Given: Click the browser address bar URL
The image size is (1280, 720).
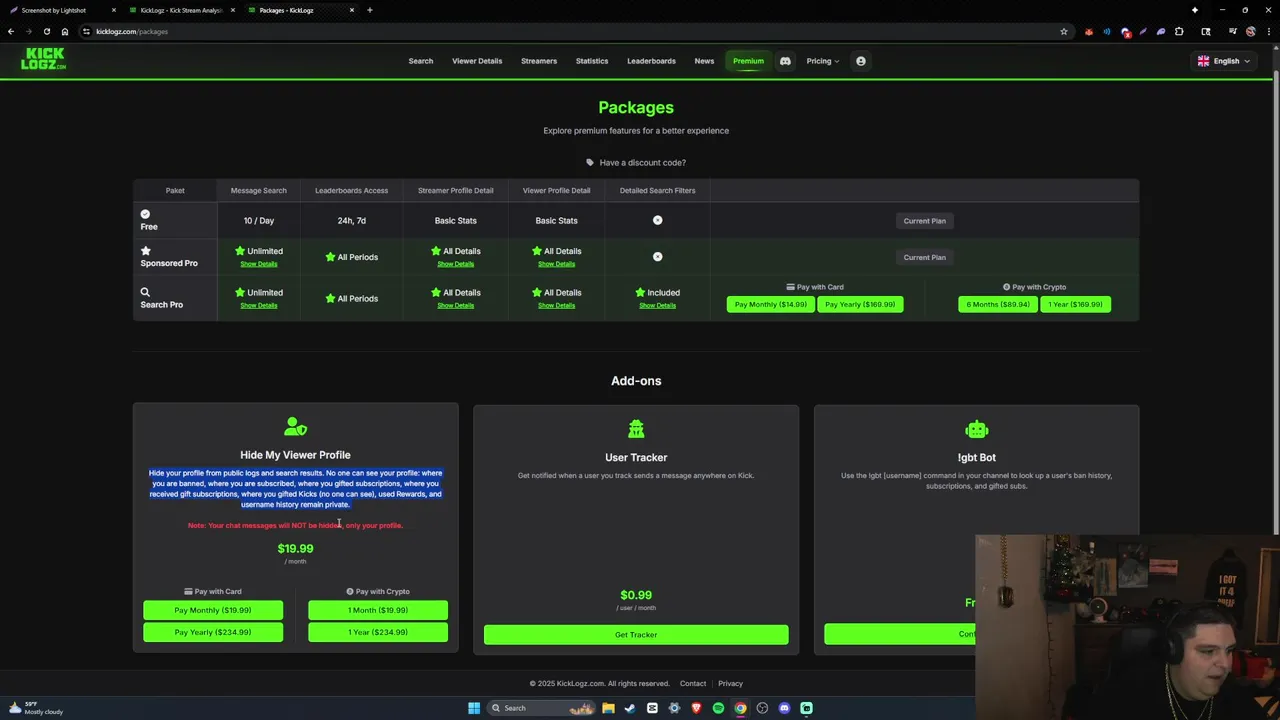Looking at the screenshot, I should tap(132, 31).
